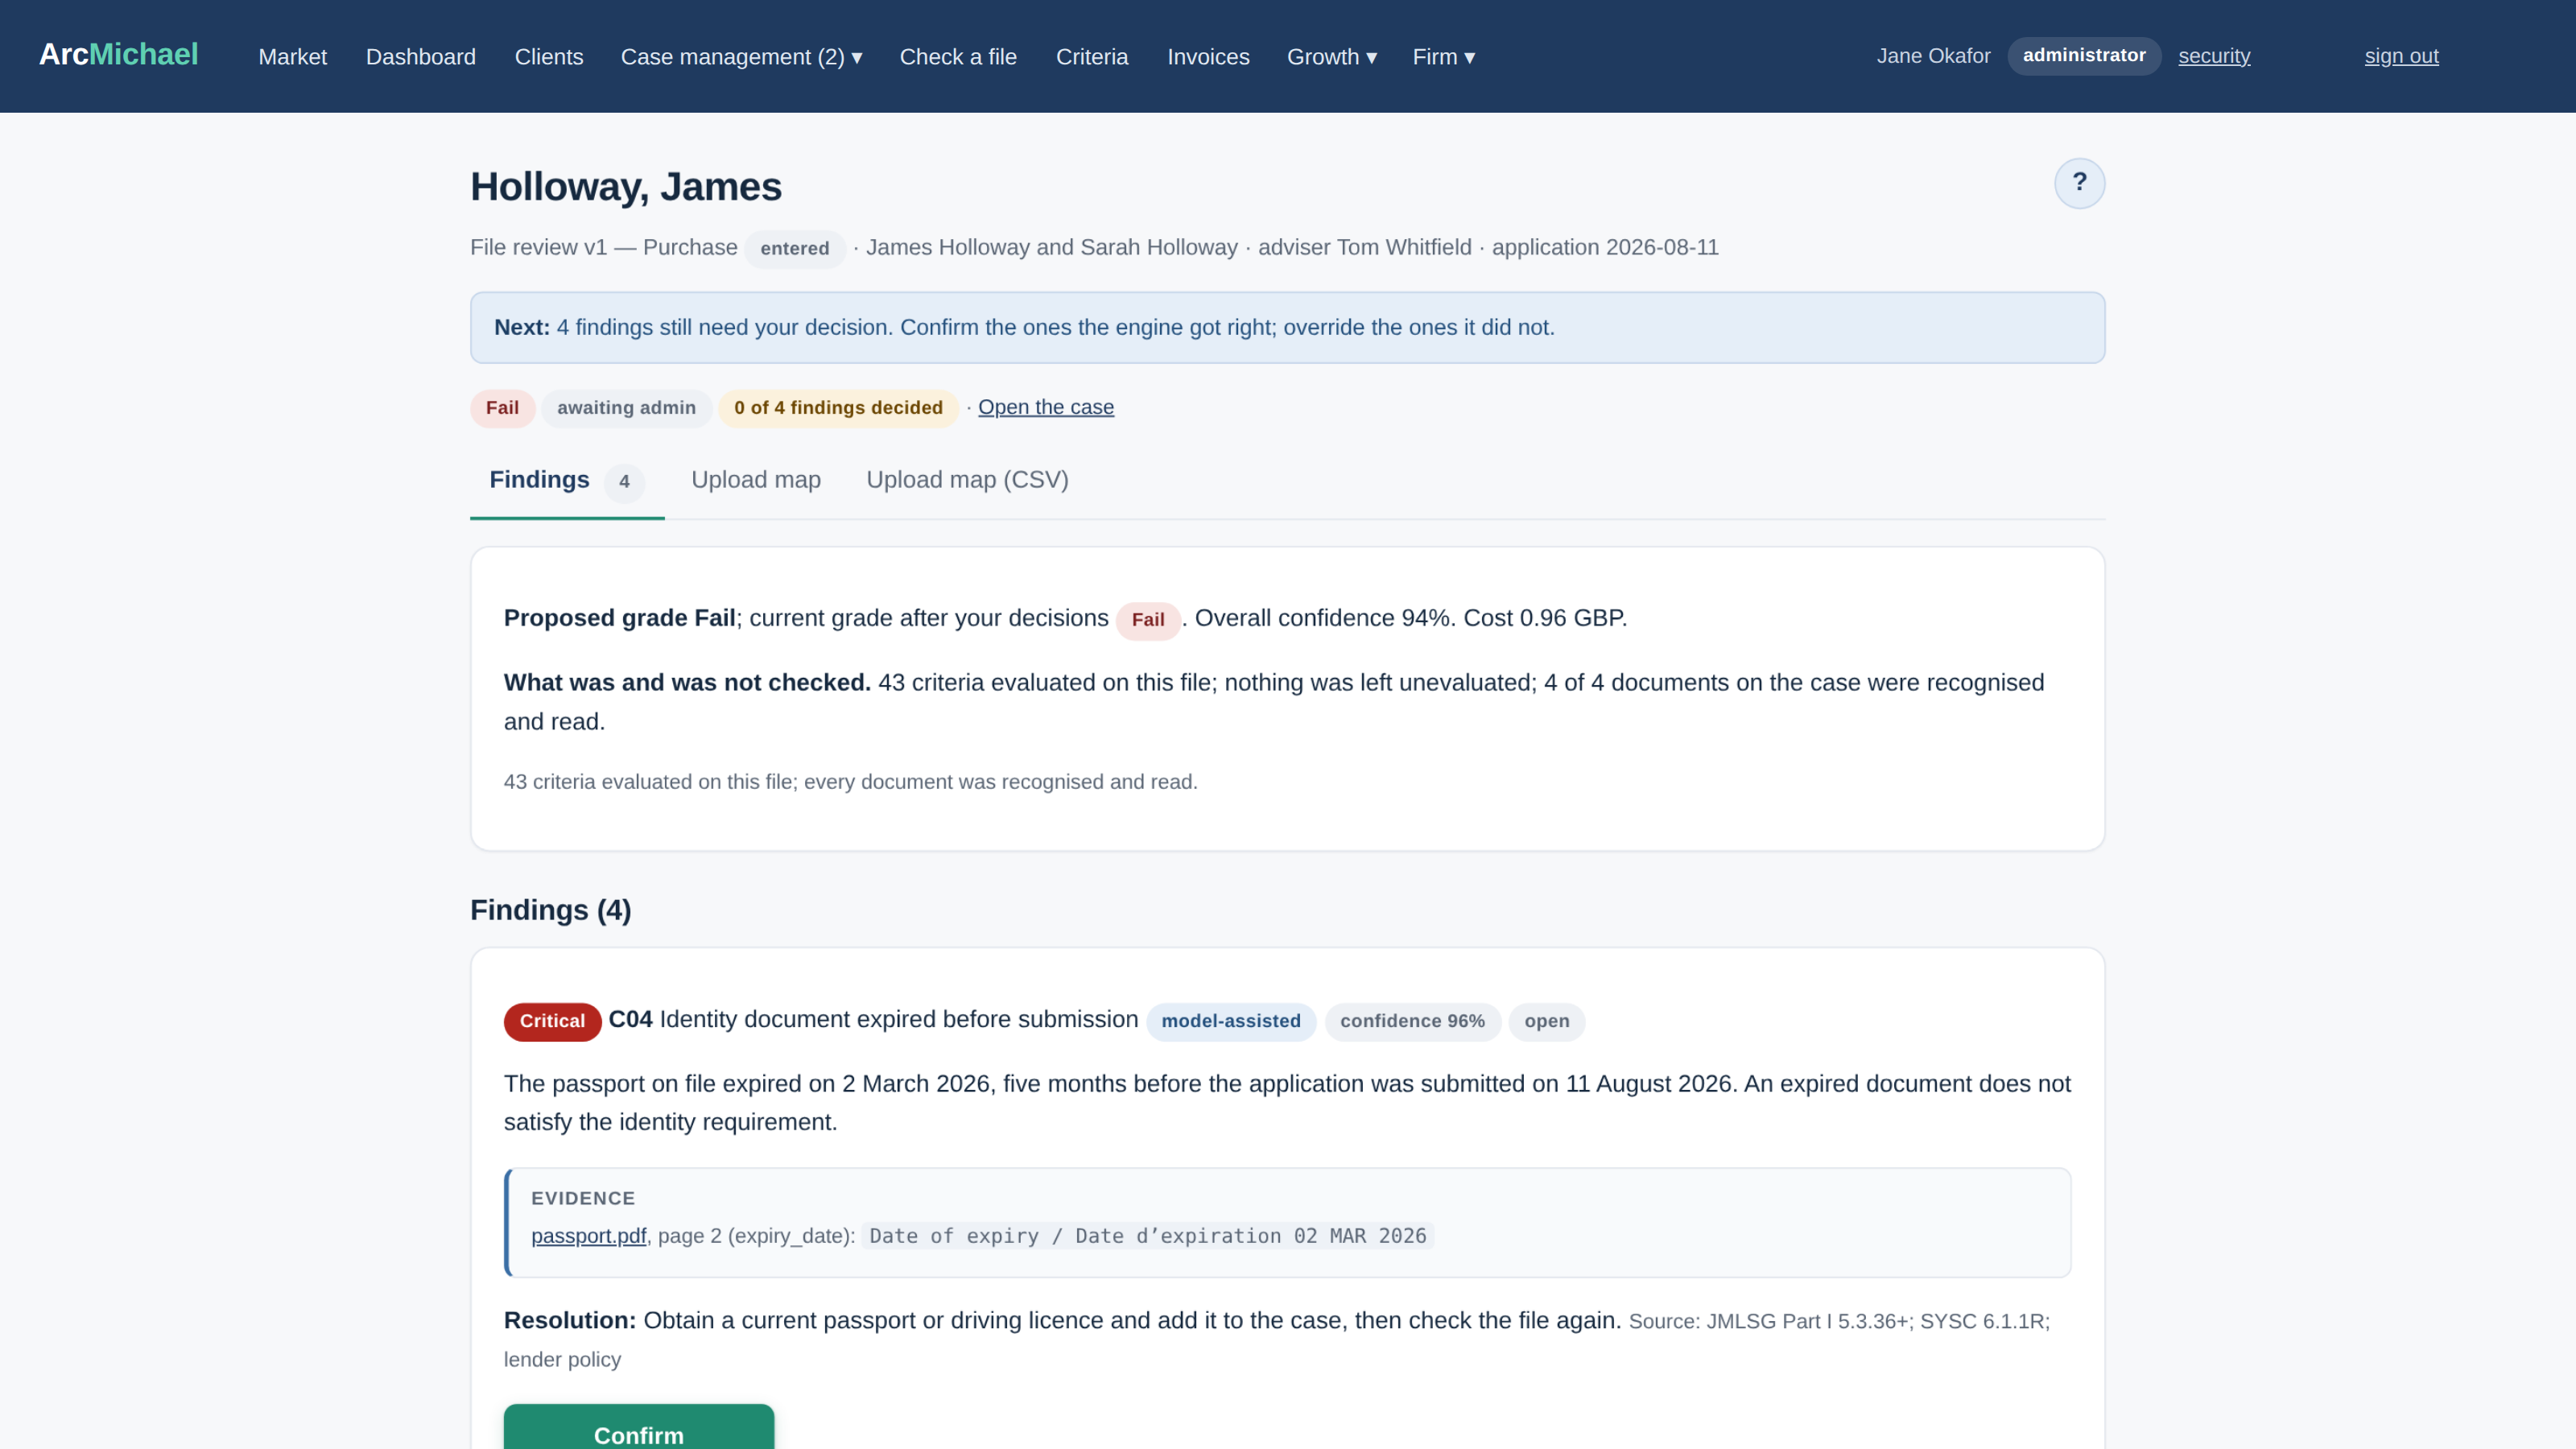This screenshot has width=2576, height=1449.
Task: Click the confidence 96% badge
Action: click(1412, 1021)
